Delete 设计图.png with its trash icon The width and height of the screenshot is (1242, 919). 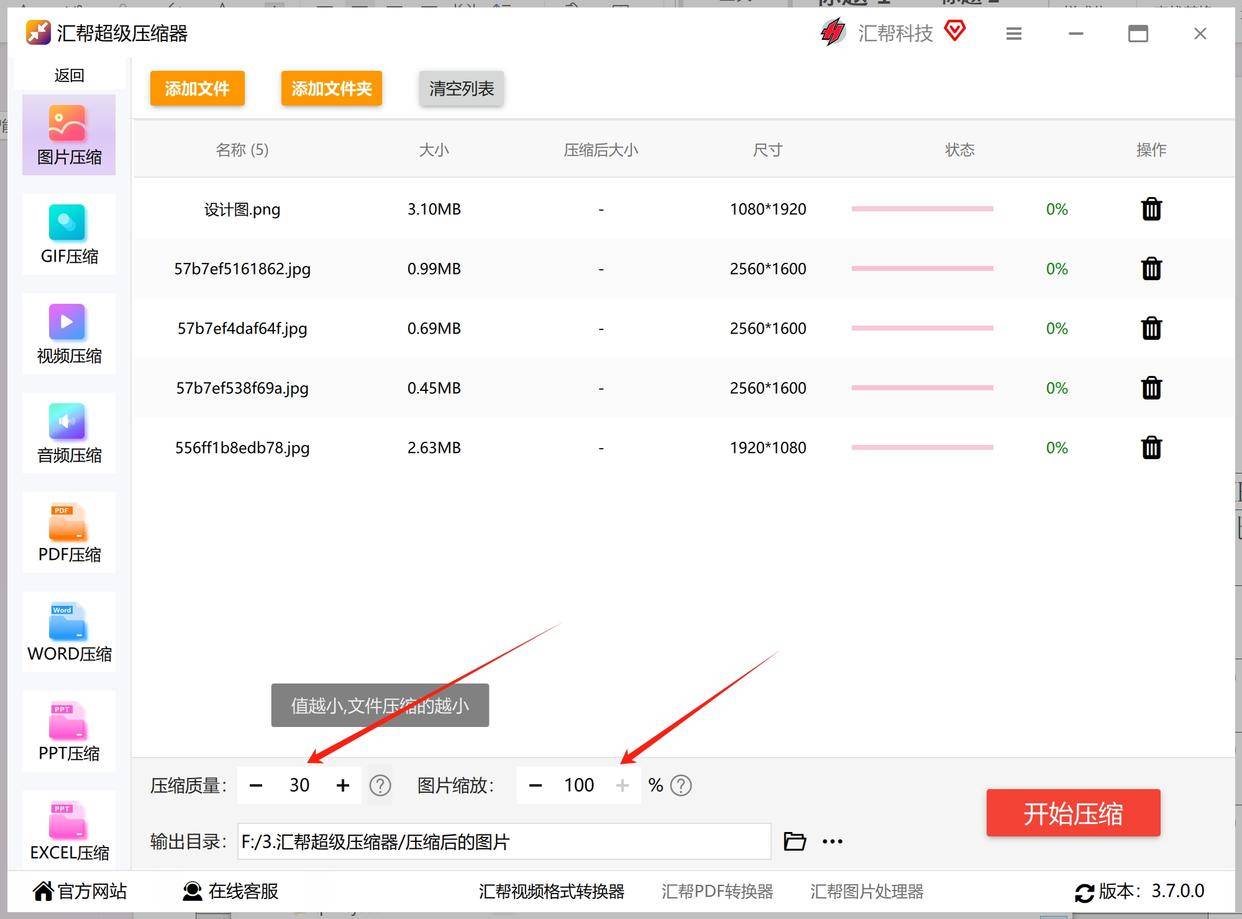[1151, 209]
